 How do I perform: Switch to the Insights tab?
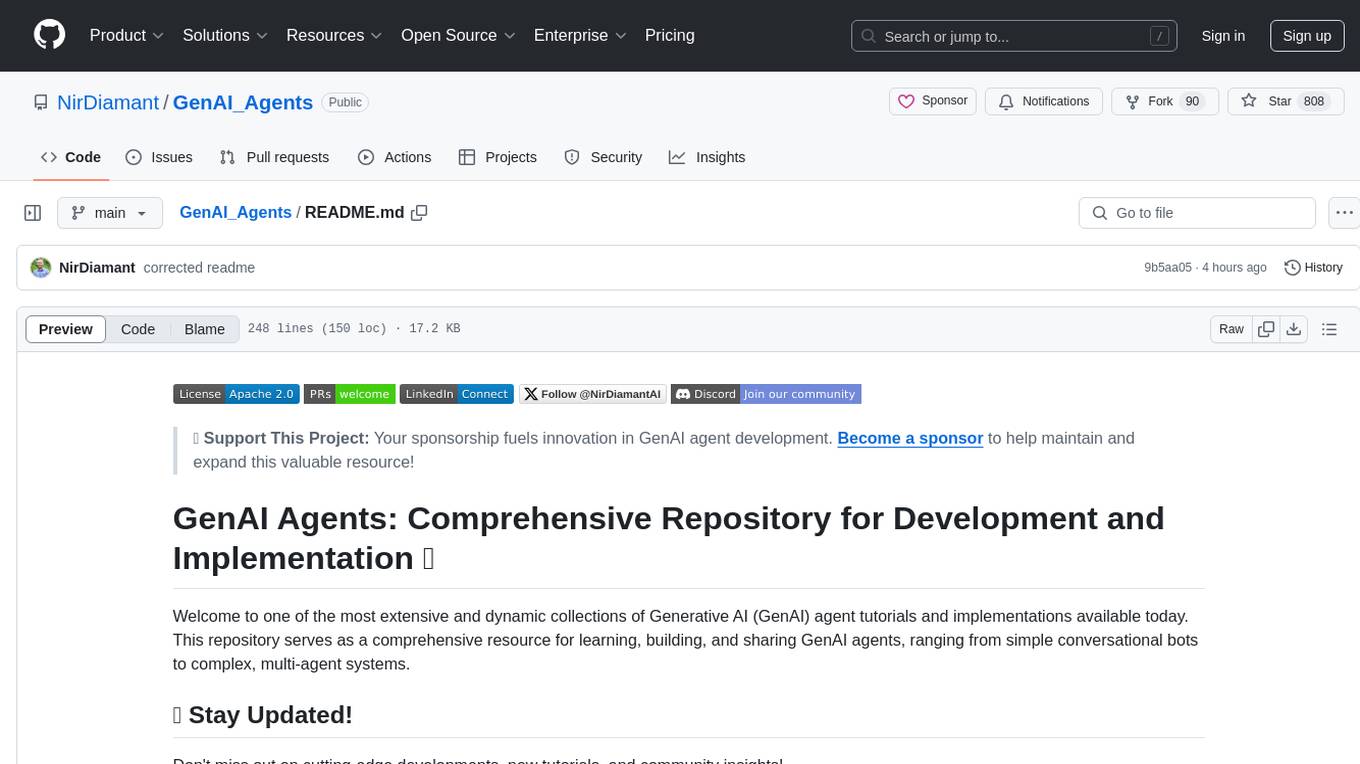(707, 157)
